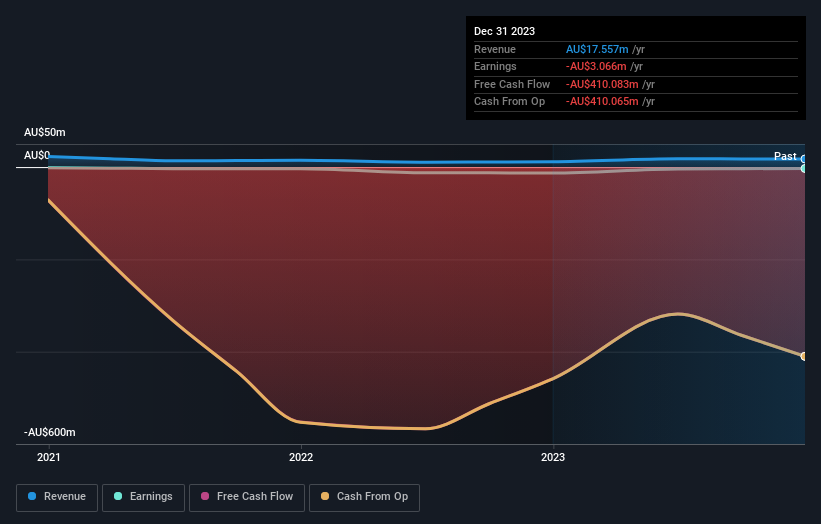Click the Free Cash Flow label in tooltip
This screenshot has height=524, width=821.
tap(512, 84)
